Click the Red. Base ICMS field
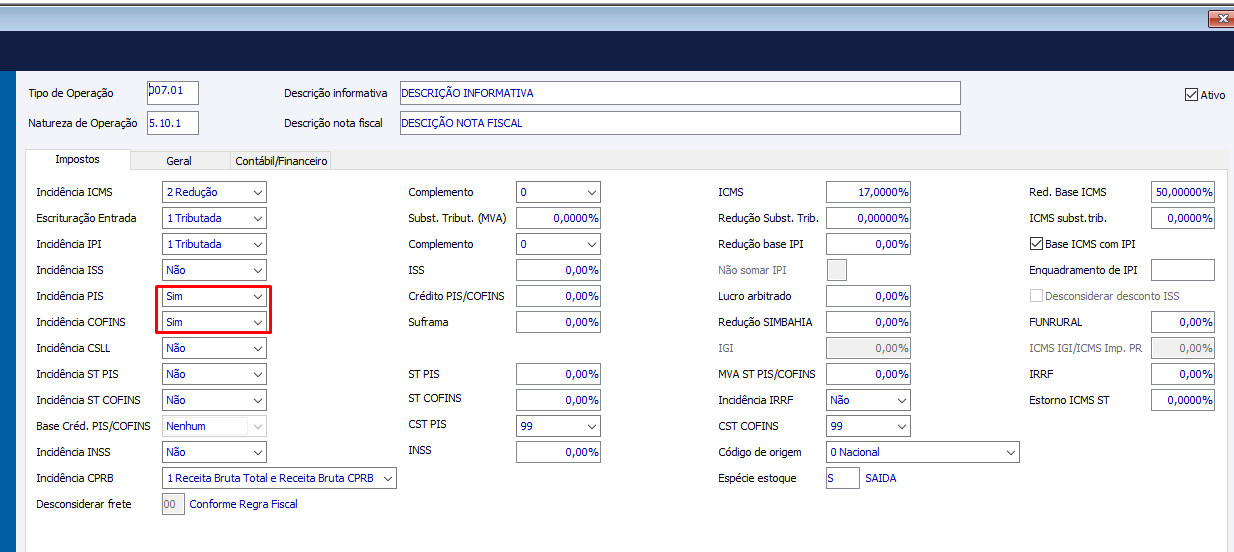The image size is (1234, 552). click(x=1182, y=192)
